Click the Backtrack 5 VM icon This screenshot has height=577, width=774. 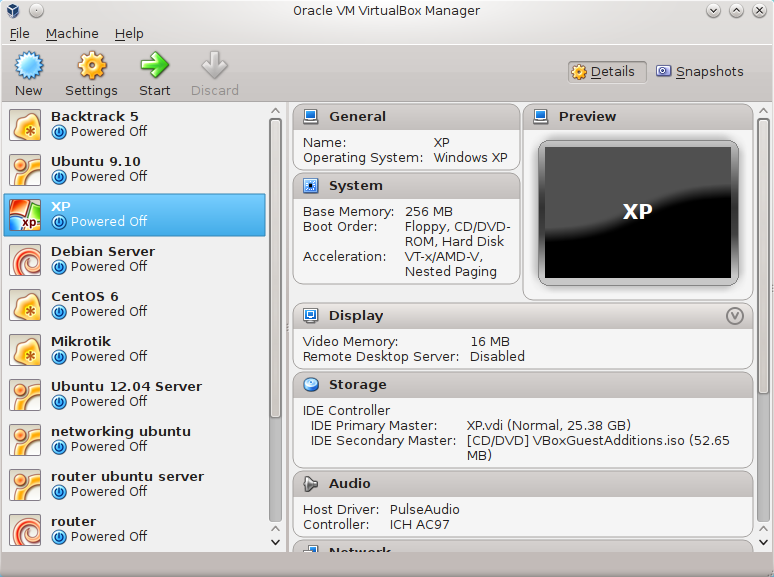pyautogui.click(x=25, y=125)
